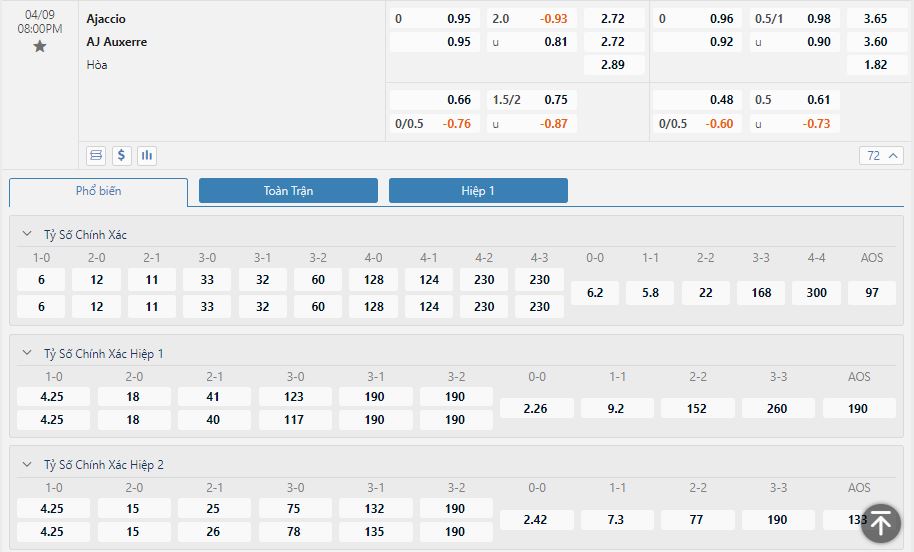
Task: Choose full-match 1-1 correct score 5.8
Action: coord(651,293)
